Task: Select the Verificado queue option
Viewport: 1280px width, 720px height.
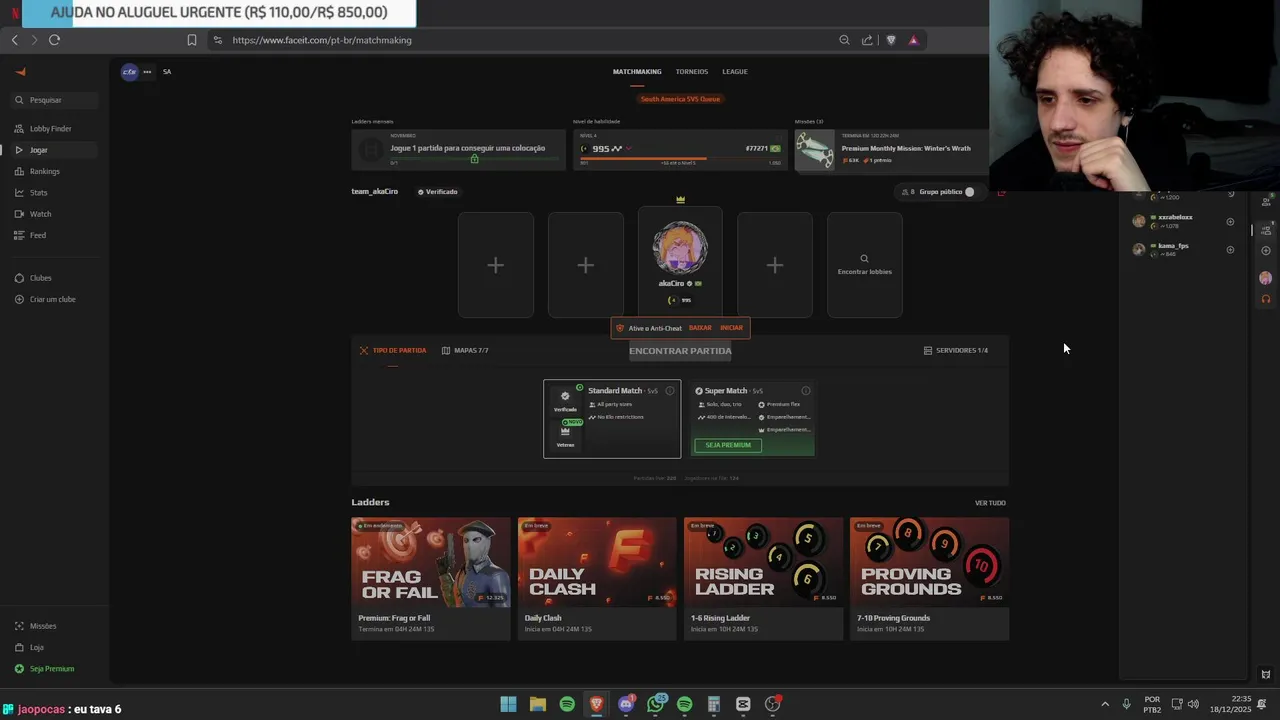Action: (565, 400)
